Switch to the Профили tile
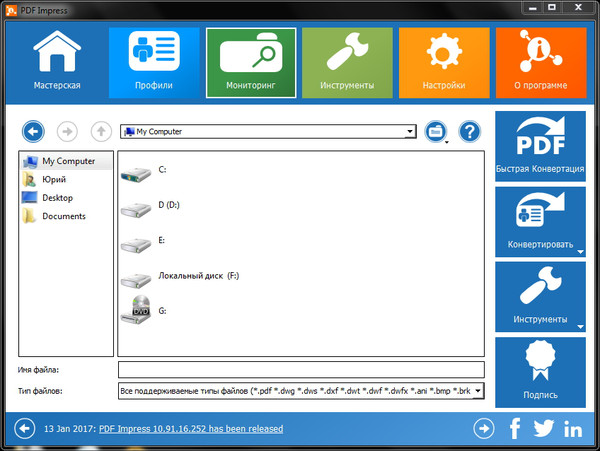The width and height of the screenshot is (600, 451). [154, 62]
